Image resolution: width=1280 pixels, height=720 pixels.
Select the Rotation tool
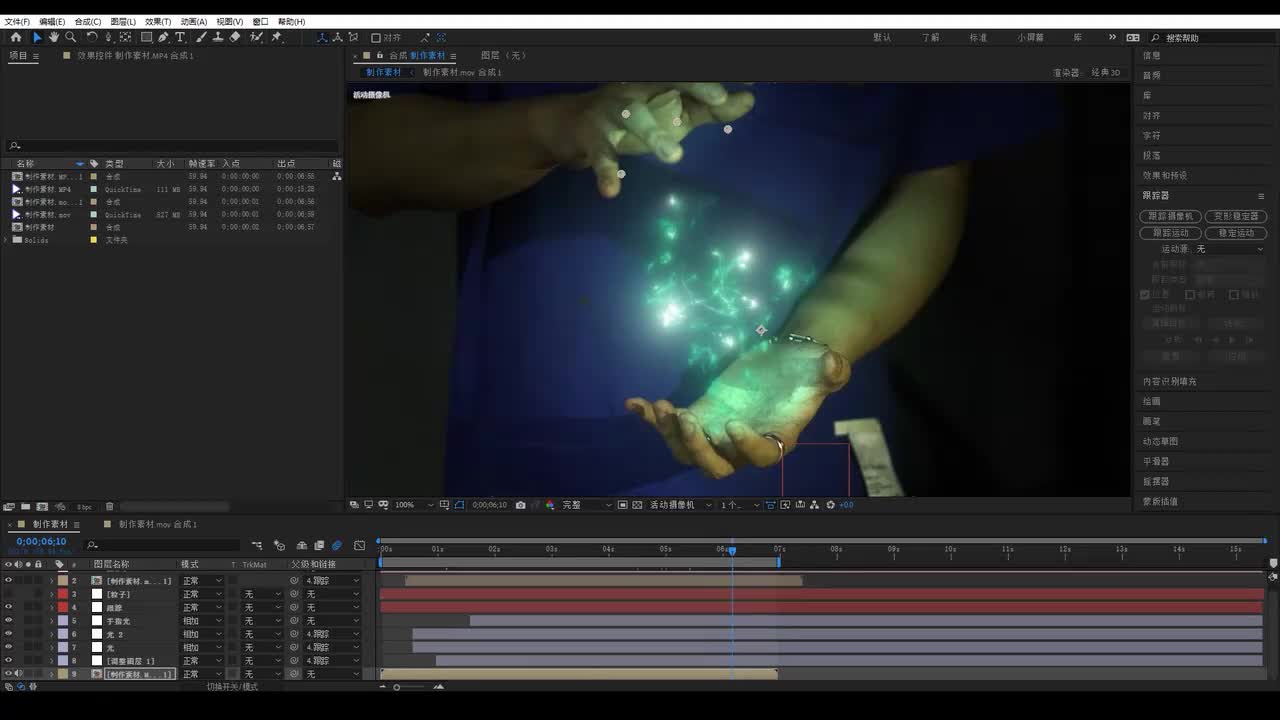(92, 37)
